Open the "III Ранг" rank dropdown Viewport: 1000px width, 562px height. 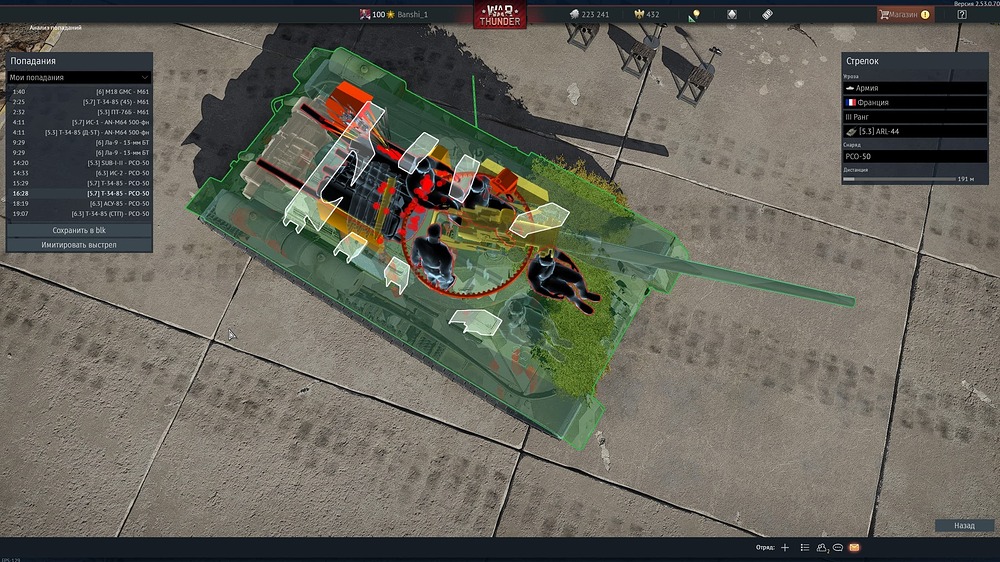point(914,117)
